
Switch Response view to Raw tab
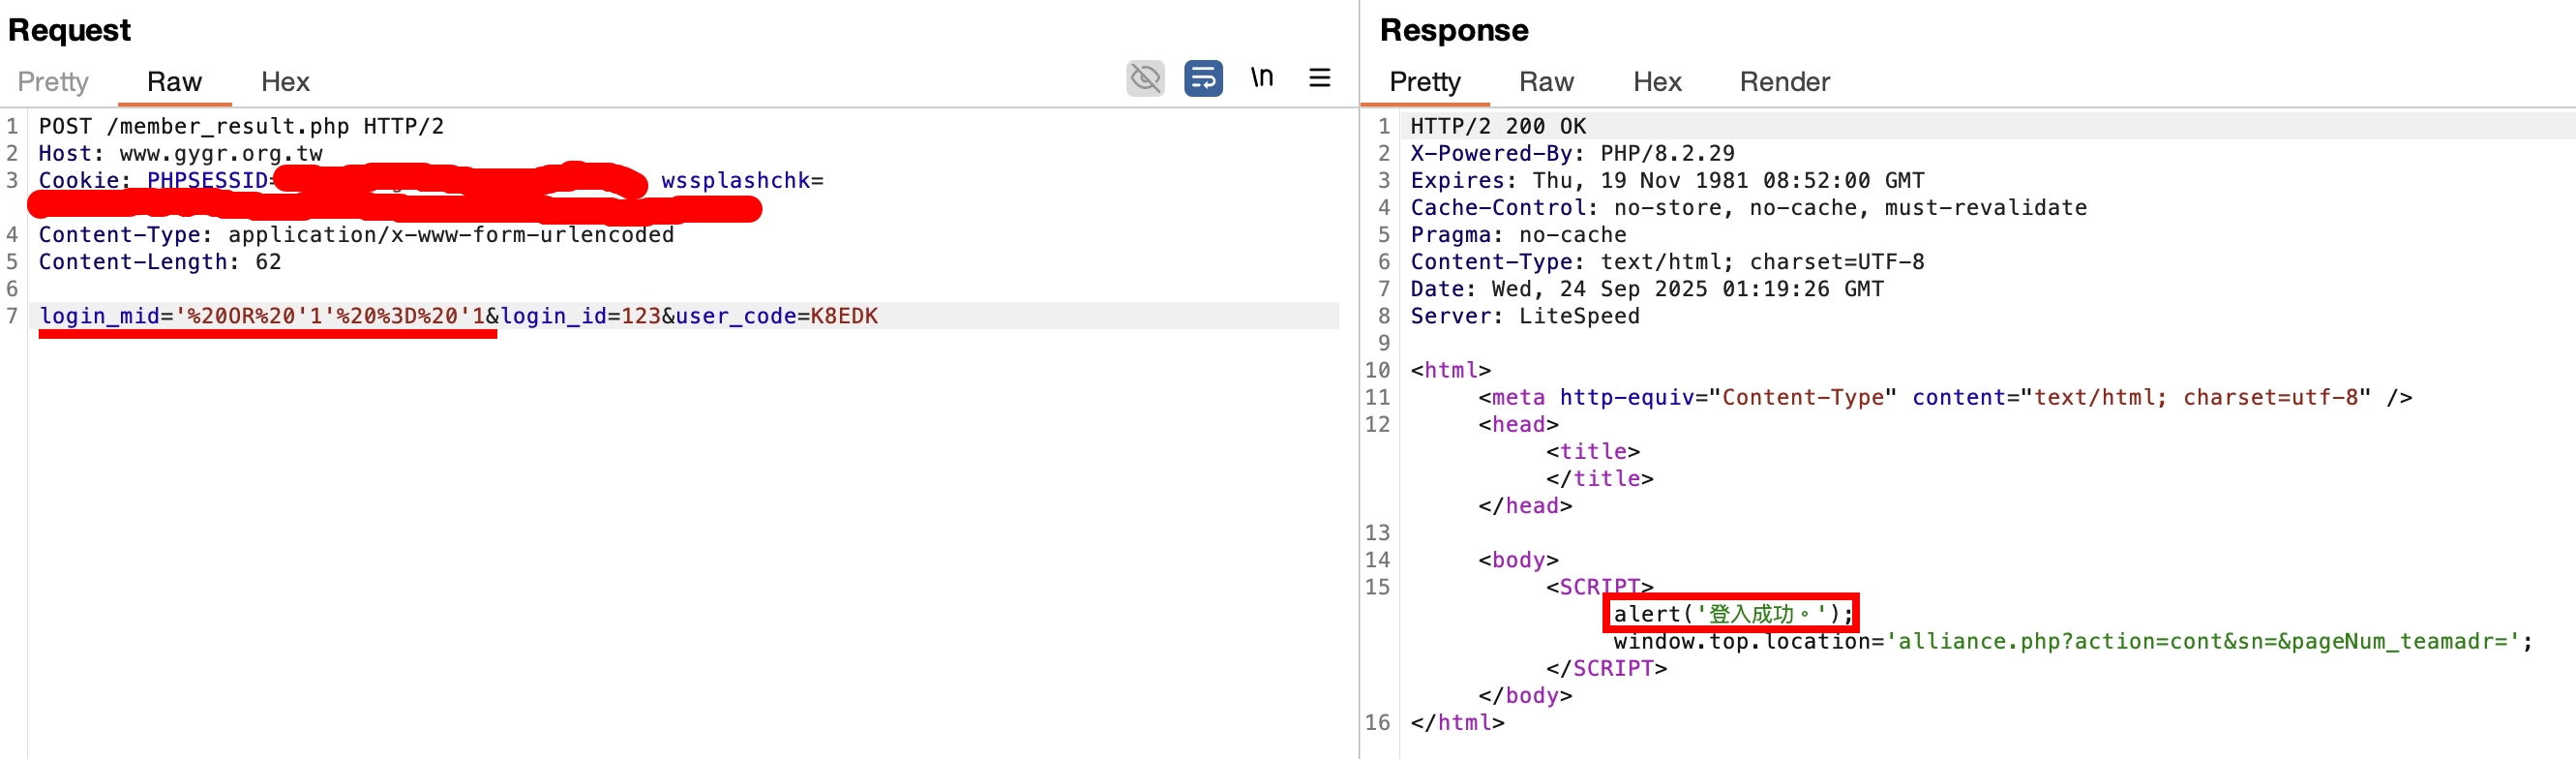point(1546,82)
